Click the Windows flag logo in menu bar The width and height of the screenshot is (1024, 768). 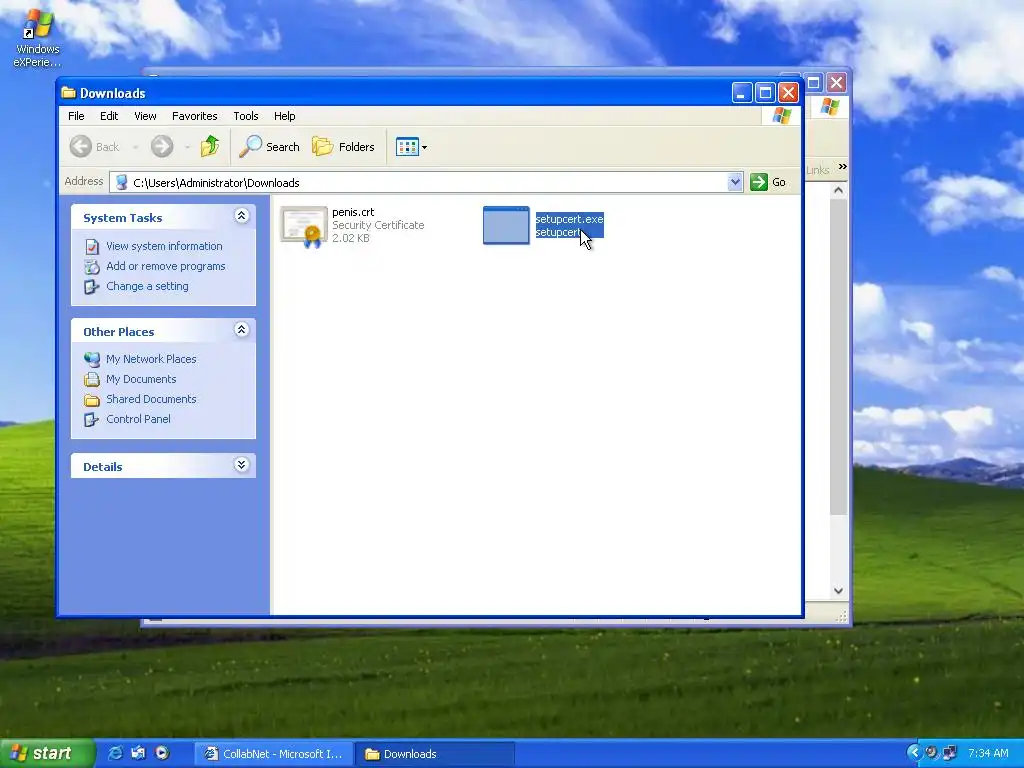782,116
